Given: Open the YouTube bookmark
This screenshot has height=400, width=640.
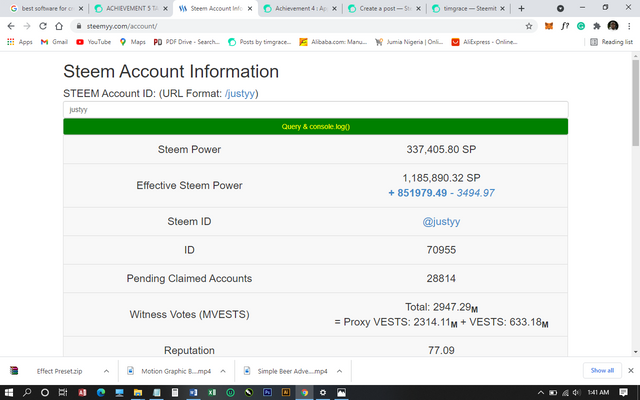Looking at the screenshot, I should (x=93, y=42).
